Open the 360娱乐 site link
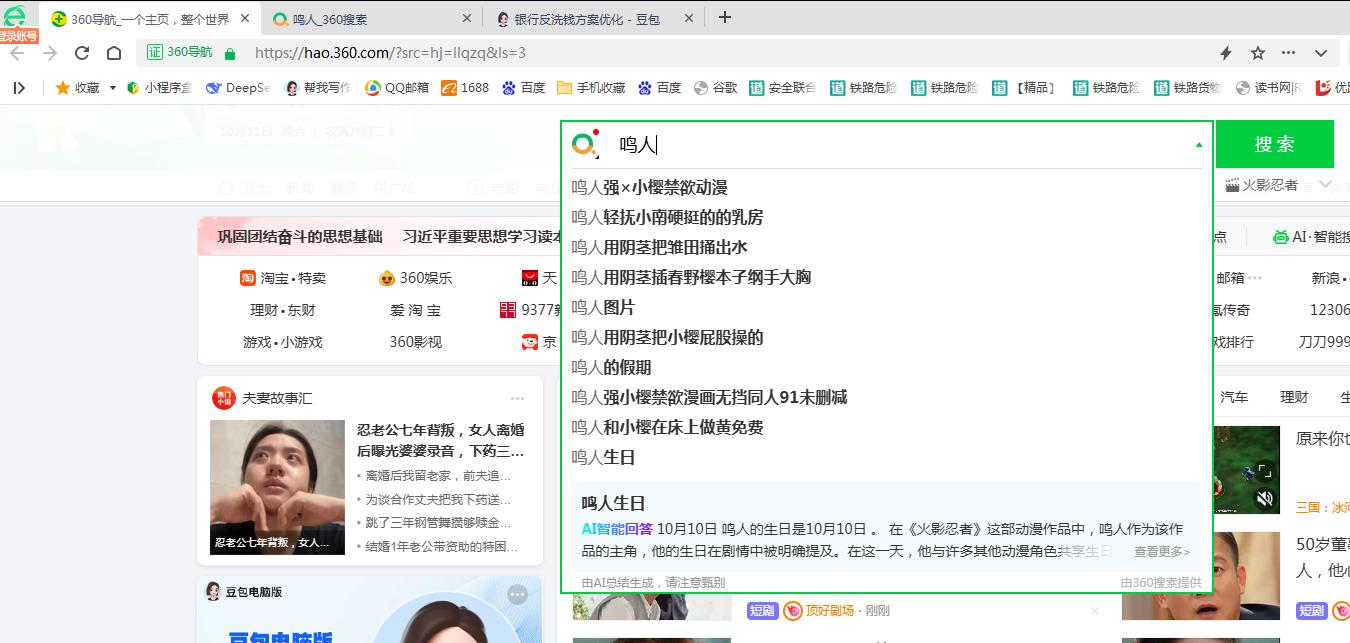The height and width of the screenshot is (643, 1350). (x=416, y=278)
